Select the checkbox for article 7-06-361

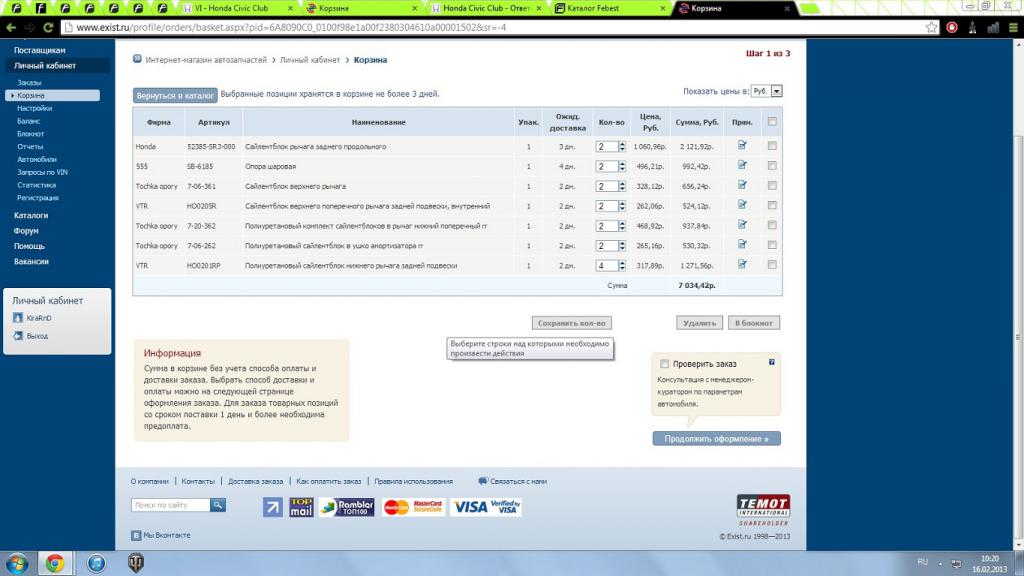[x=772, y=185]
